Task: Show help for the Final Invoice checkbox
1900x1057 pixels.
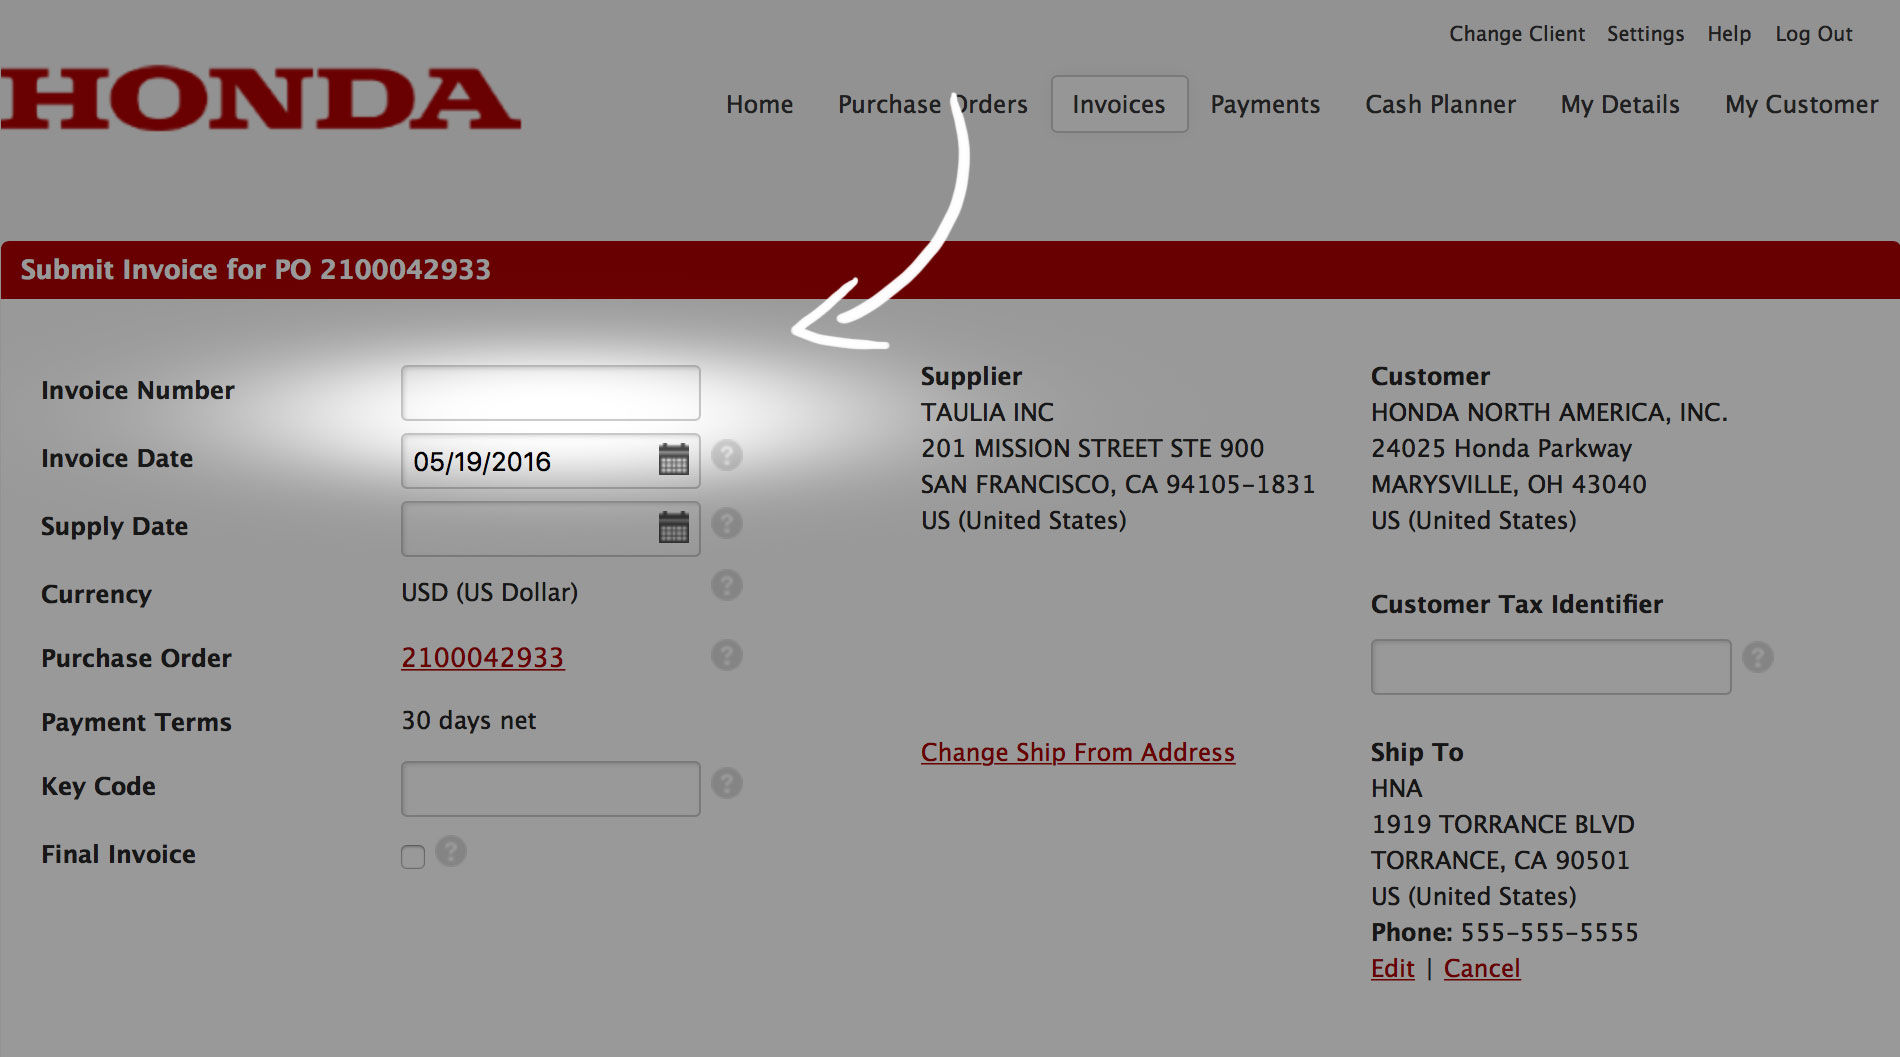Action: coord(451,851)
